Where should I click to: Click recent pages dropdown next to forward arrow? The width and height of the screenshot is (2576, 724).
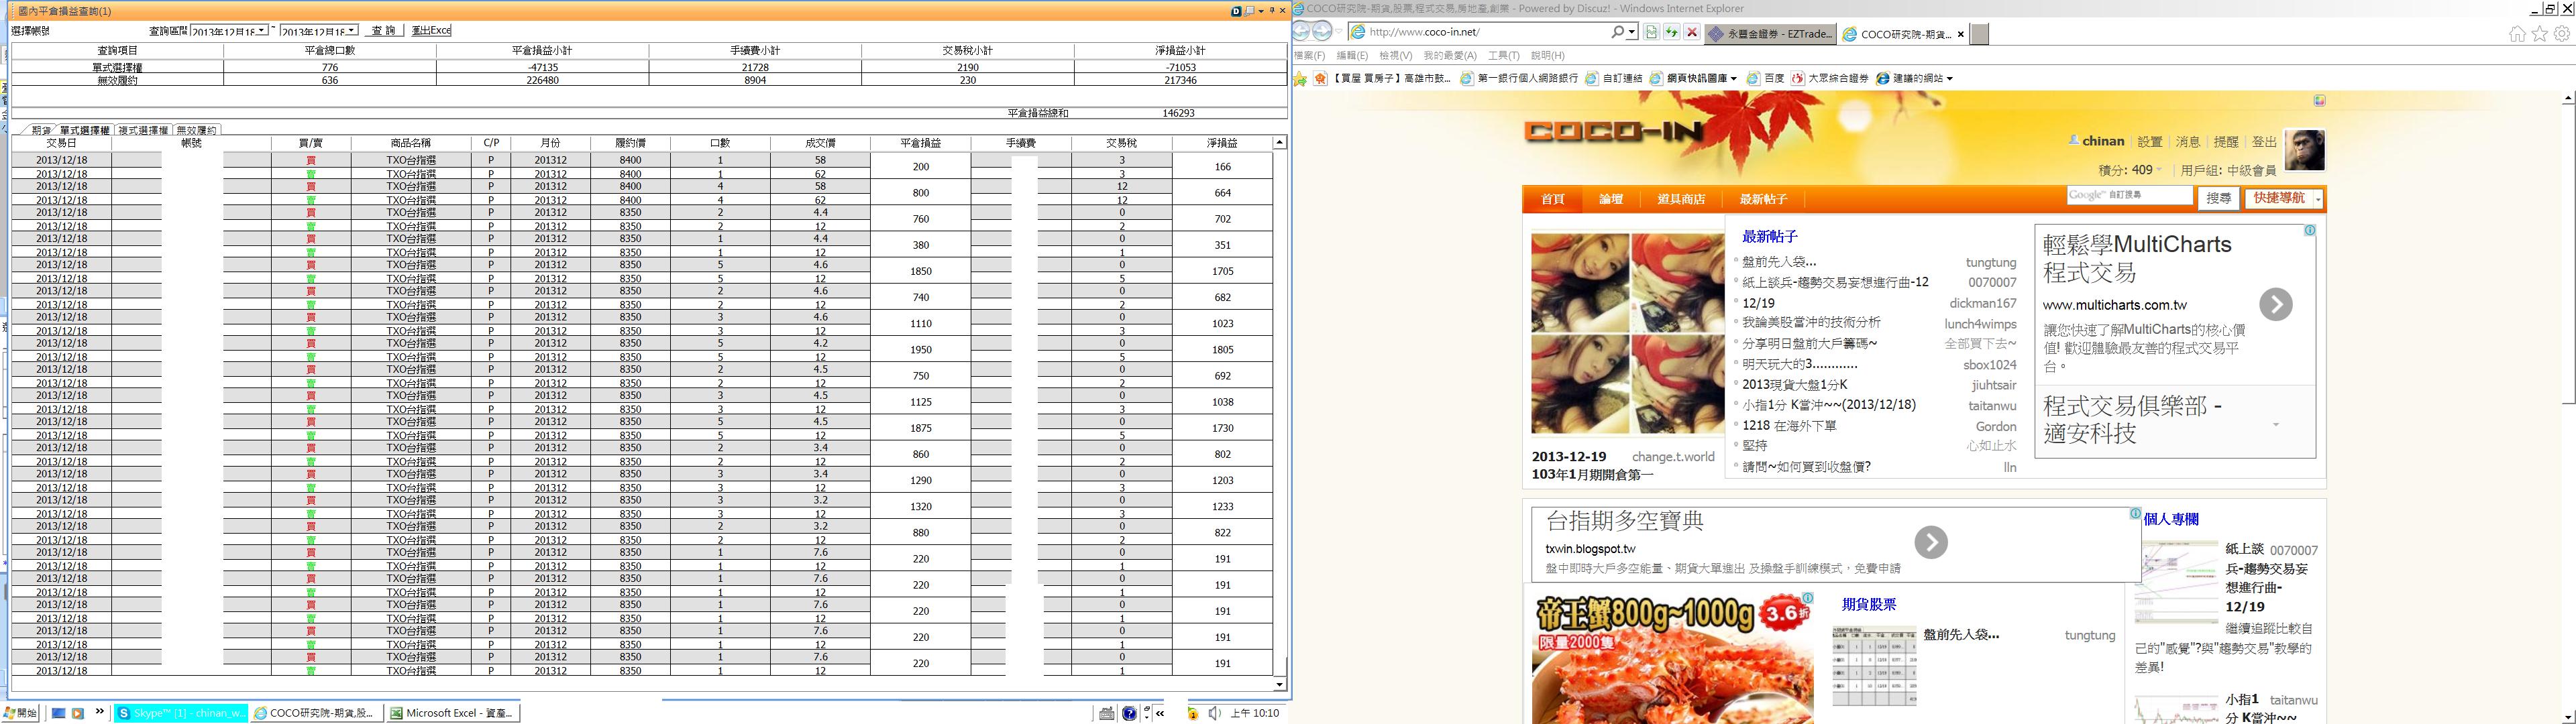coord(1338,32)
